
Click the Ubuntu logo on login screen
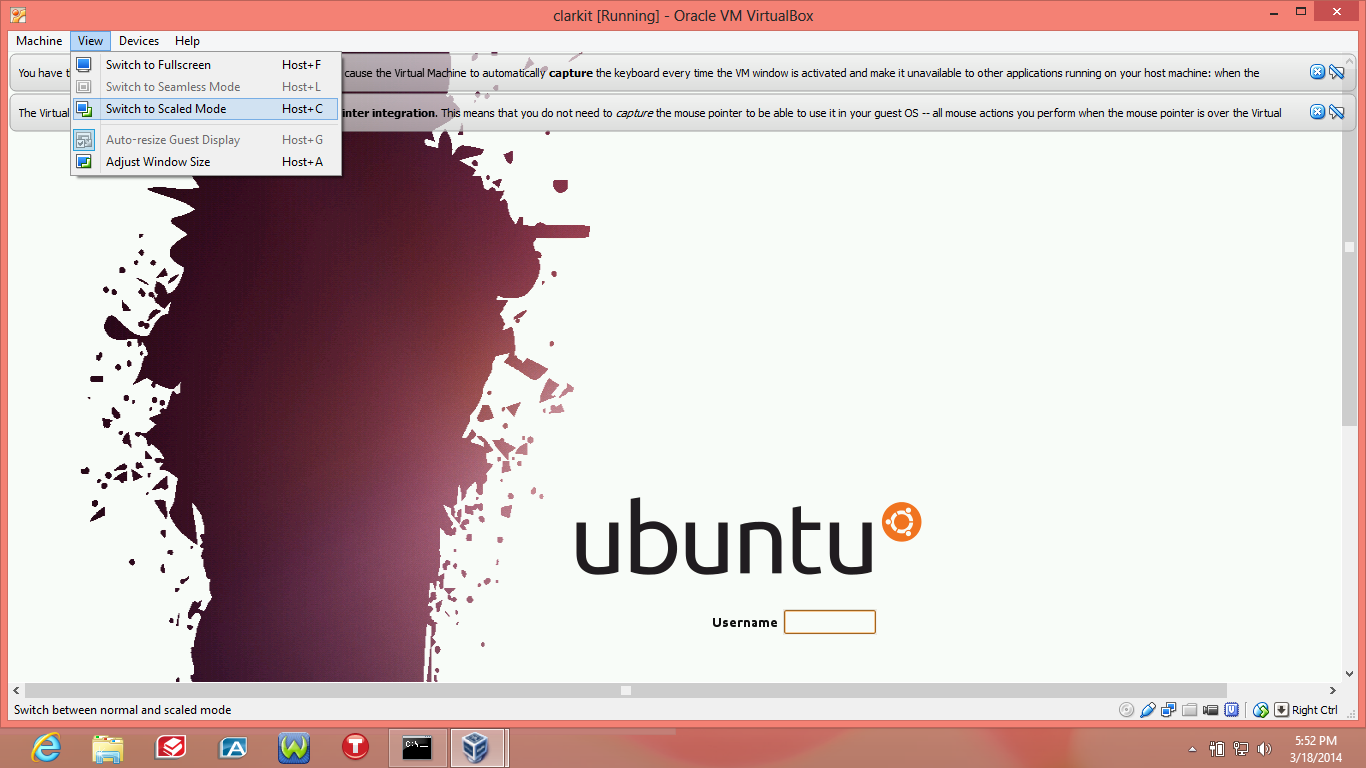pos(748,535)
